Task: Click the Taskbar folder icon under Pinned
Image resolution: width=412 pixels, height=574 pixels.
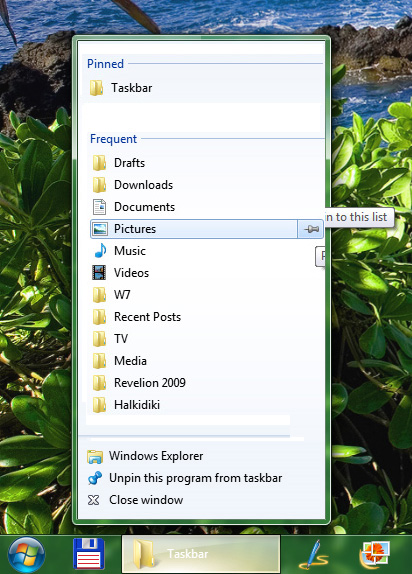Action: (96, 88)
